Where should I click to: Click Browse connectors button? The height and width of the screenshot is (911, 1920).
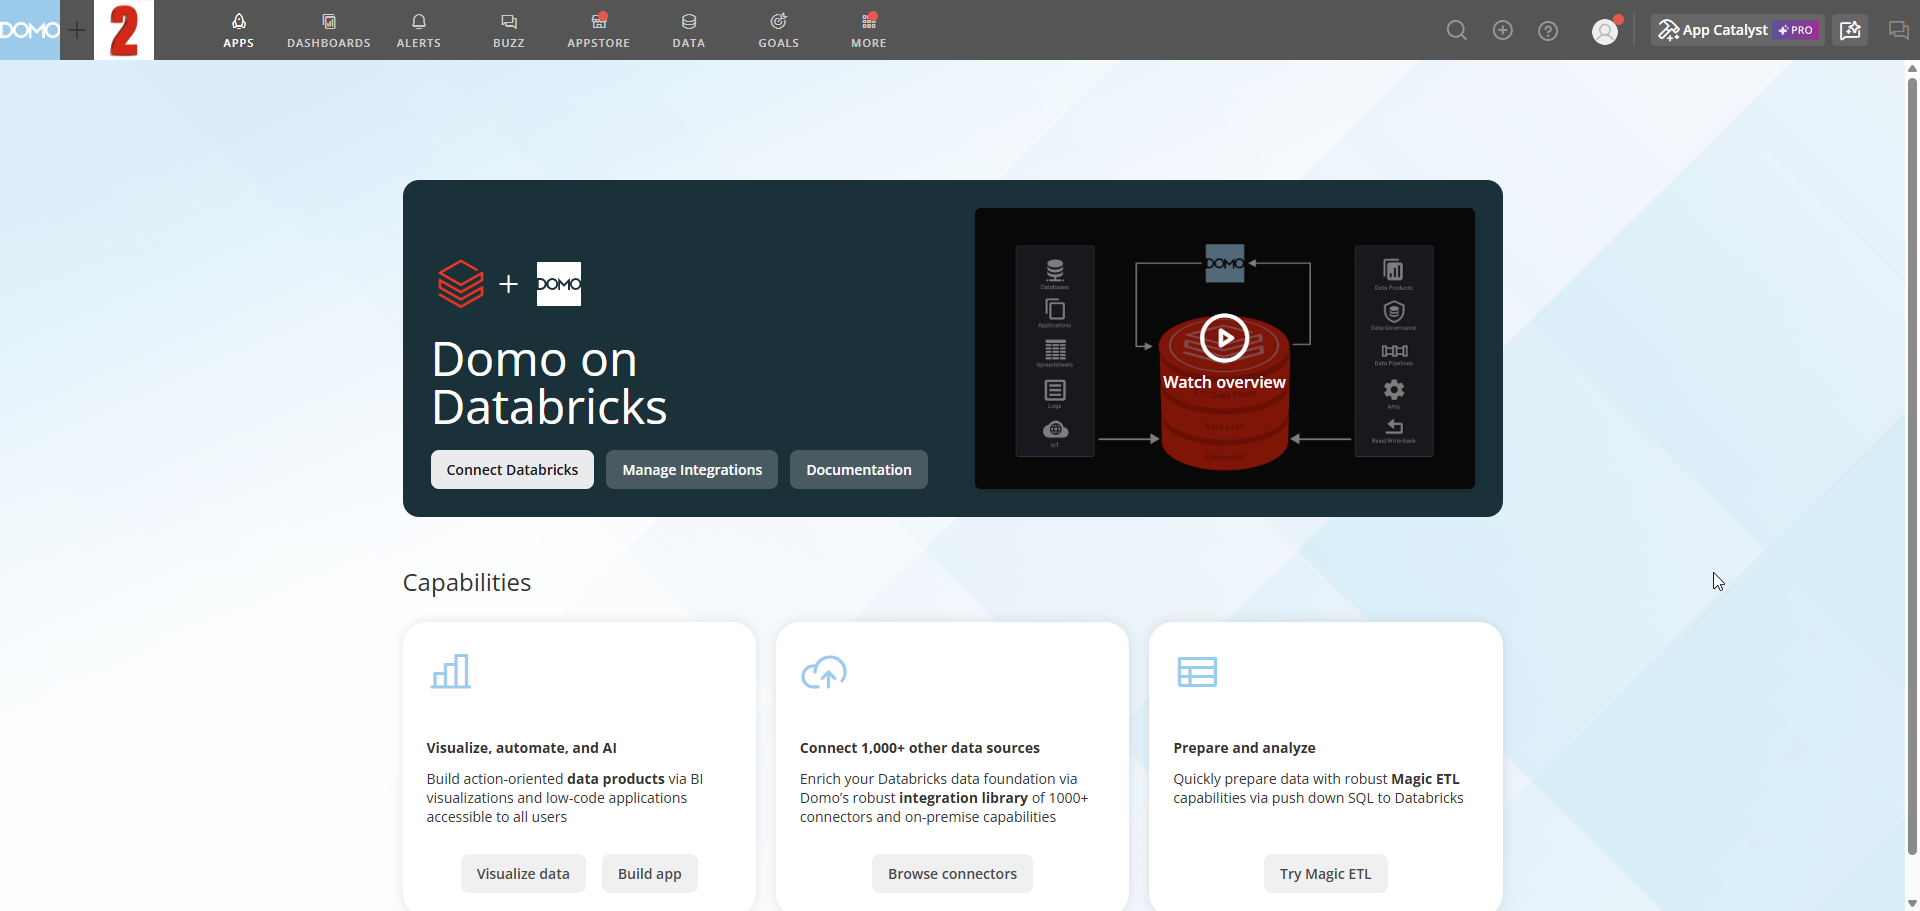[x=952, y=874]
